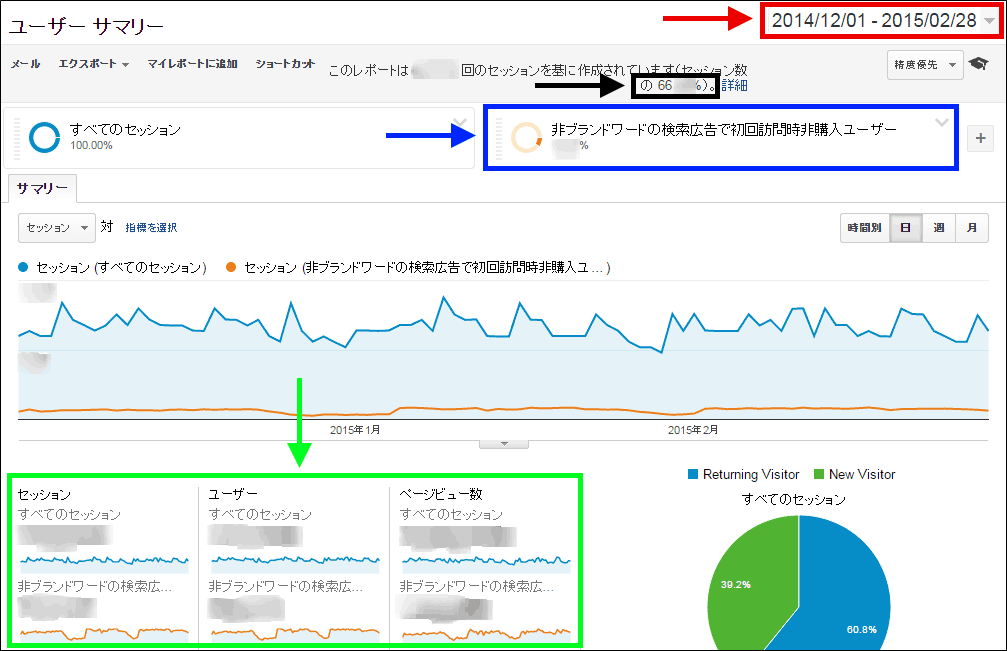
Task: Click the plus icon to add segment
Action: [980, 139]
